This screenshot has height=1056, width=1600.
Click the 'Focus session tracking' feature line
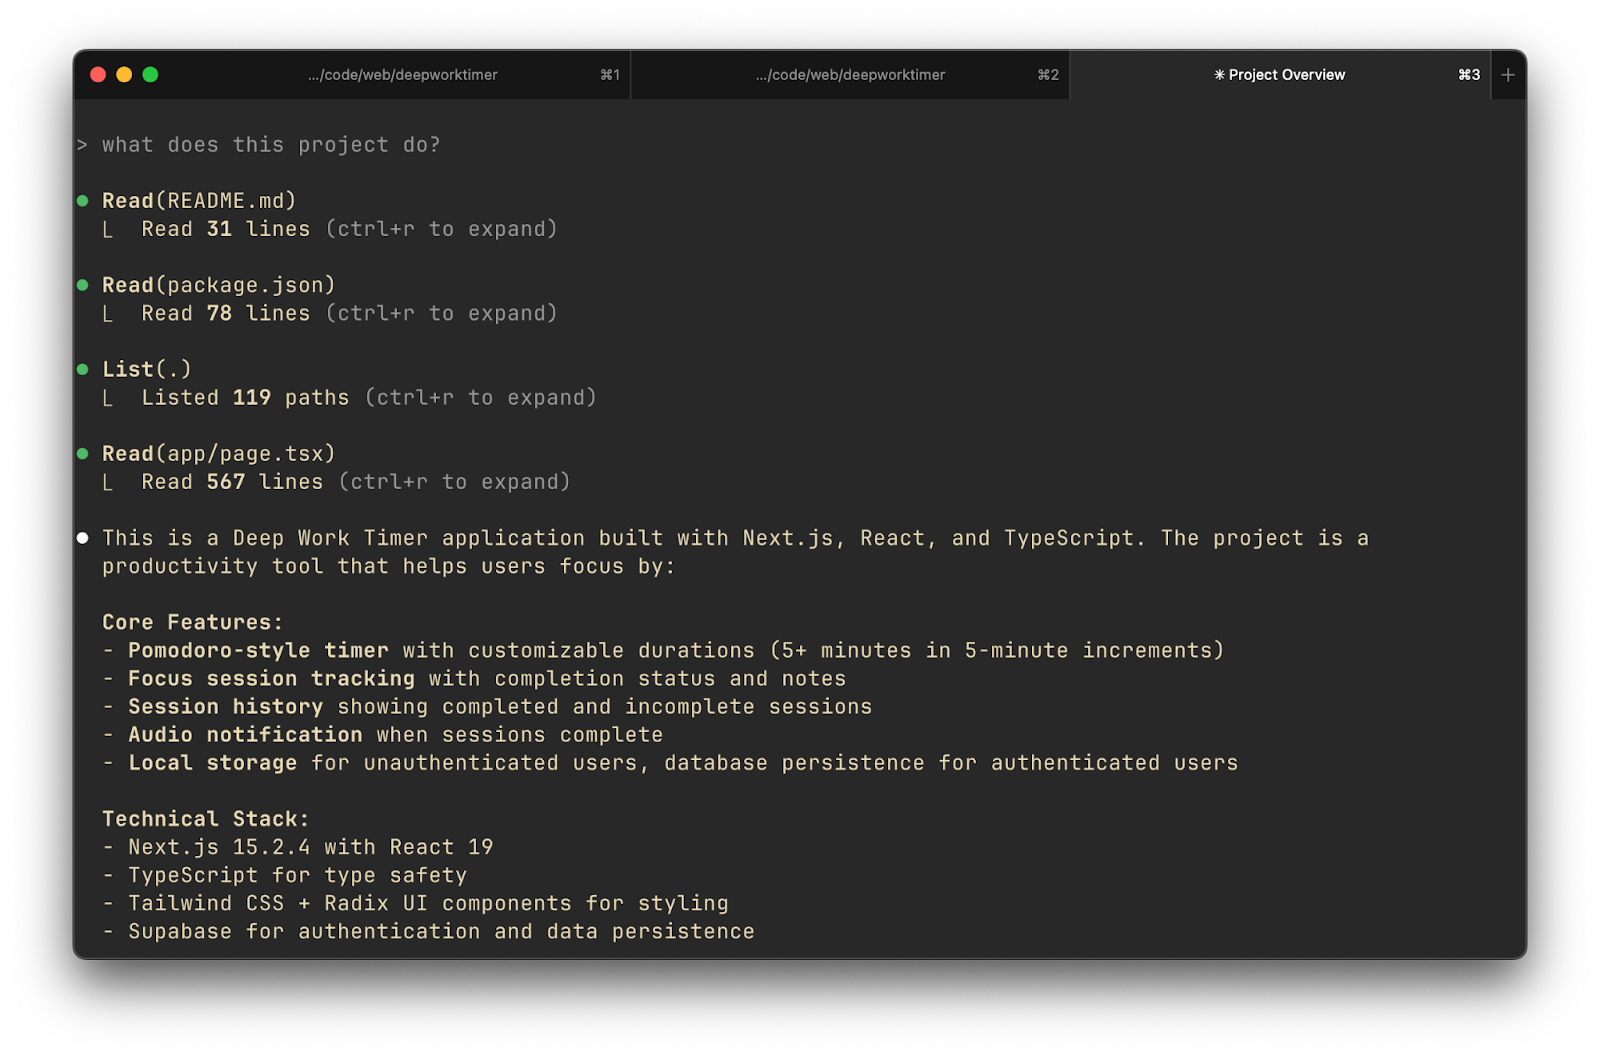click(474, 678)
